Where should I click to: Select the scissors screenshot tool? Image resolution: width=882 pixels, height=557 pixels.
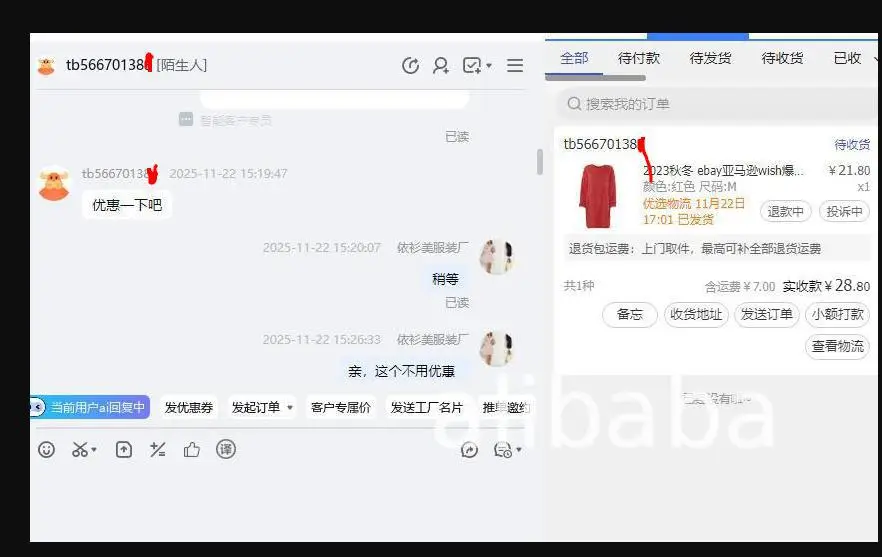tap(80, 450)
